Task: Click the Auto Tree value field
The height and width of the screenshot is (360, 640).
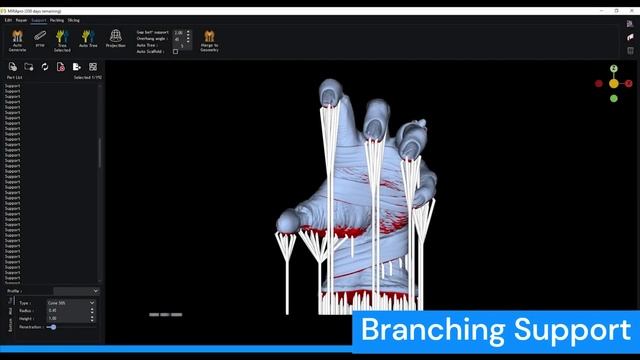Action: (182, 46)
